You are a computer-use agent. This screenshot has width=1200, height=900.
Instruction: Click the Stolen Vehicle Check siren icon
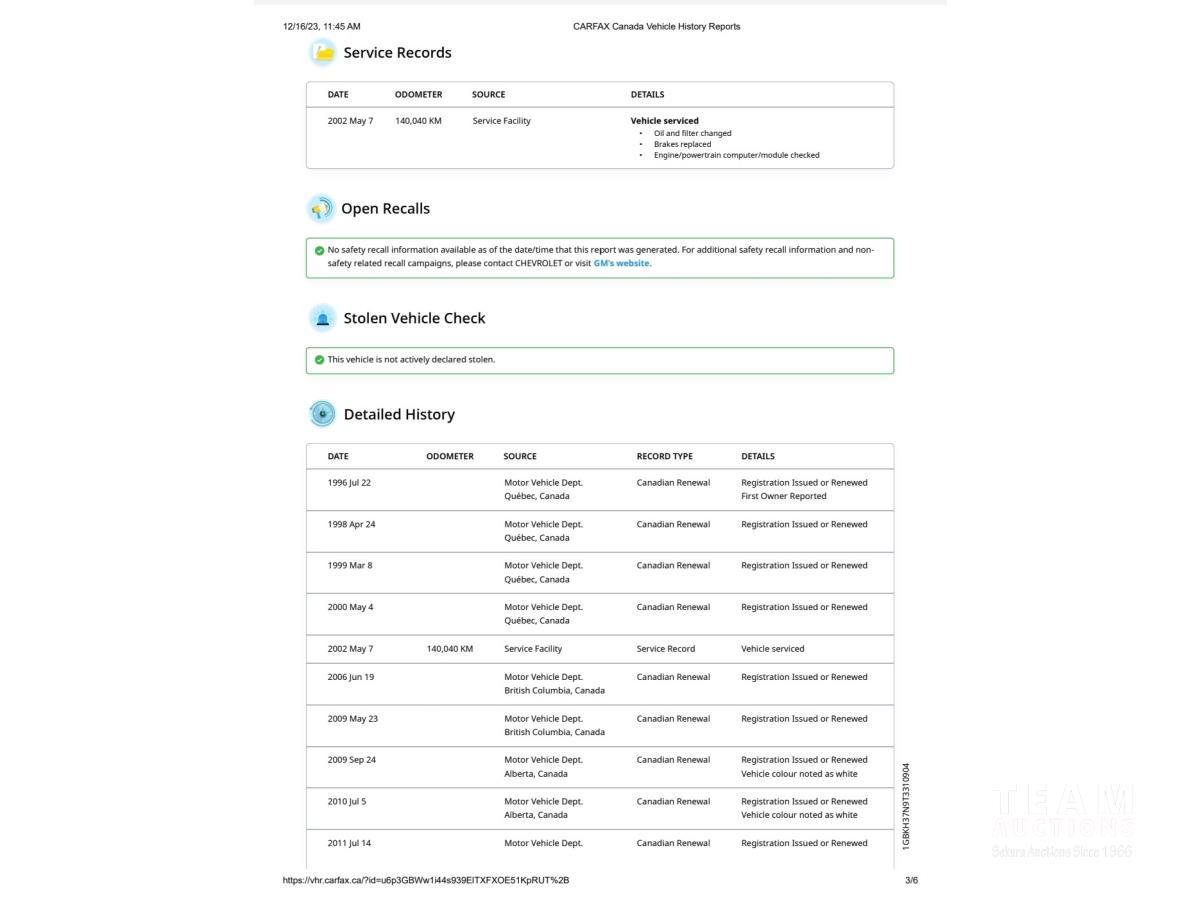click(x=322, y=319)
